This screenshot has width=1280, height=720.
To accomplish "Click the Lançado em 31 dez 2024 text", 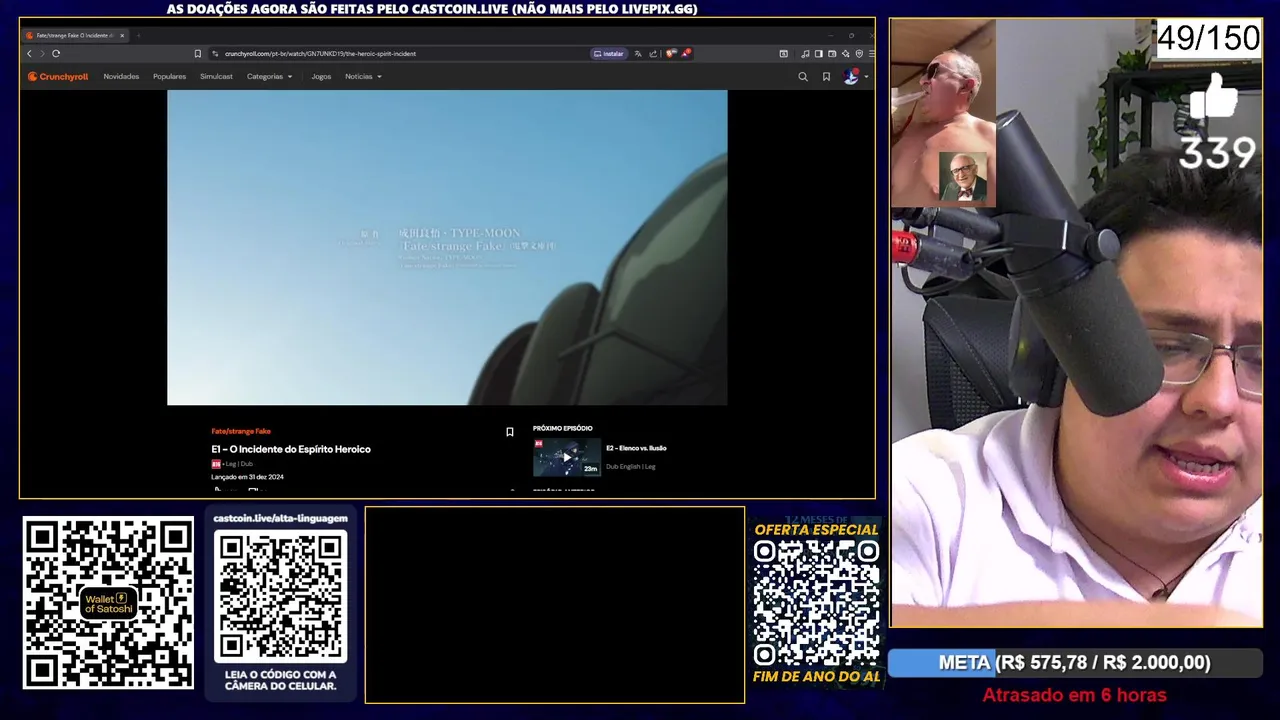I will click(x=247, y=477).
